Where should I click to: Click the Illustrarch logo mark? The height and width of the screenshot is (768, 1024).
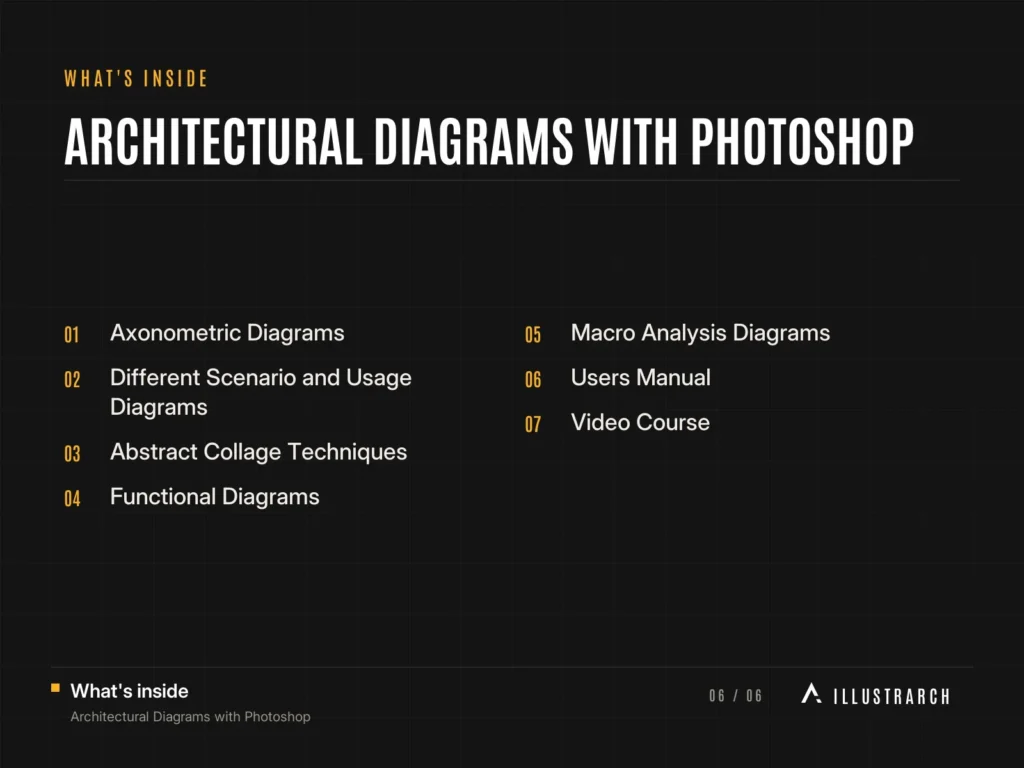point(811,694)
